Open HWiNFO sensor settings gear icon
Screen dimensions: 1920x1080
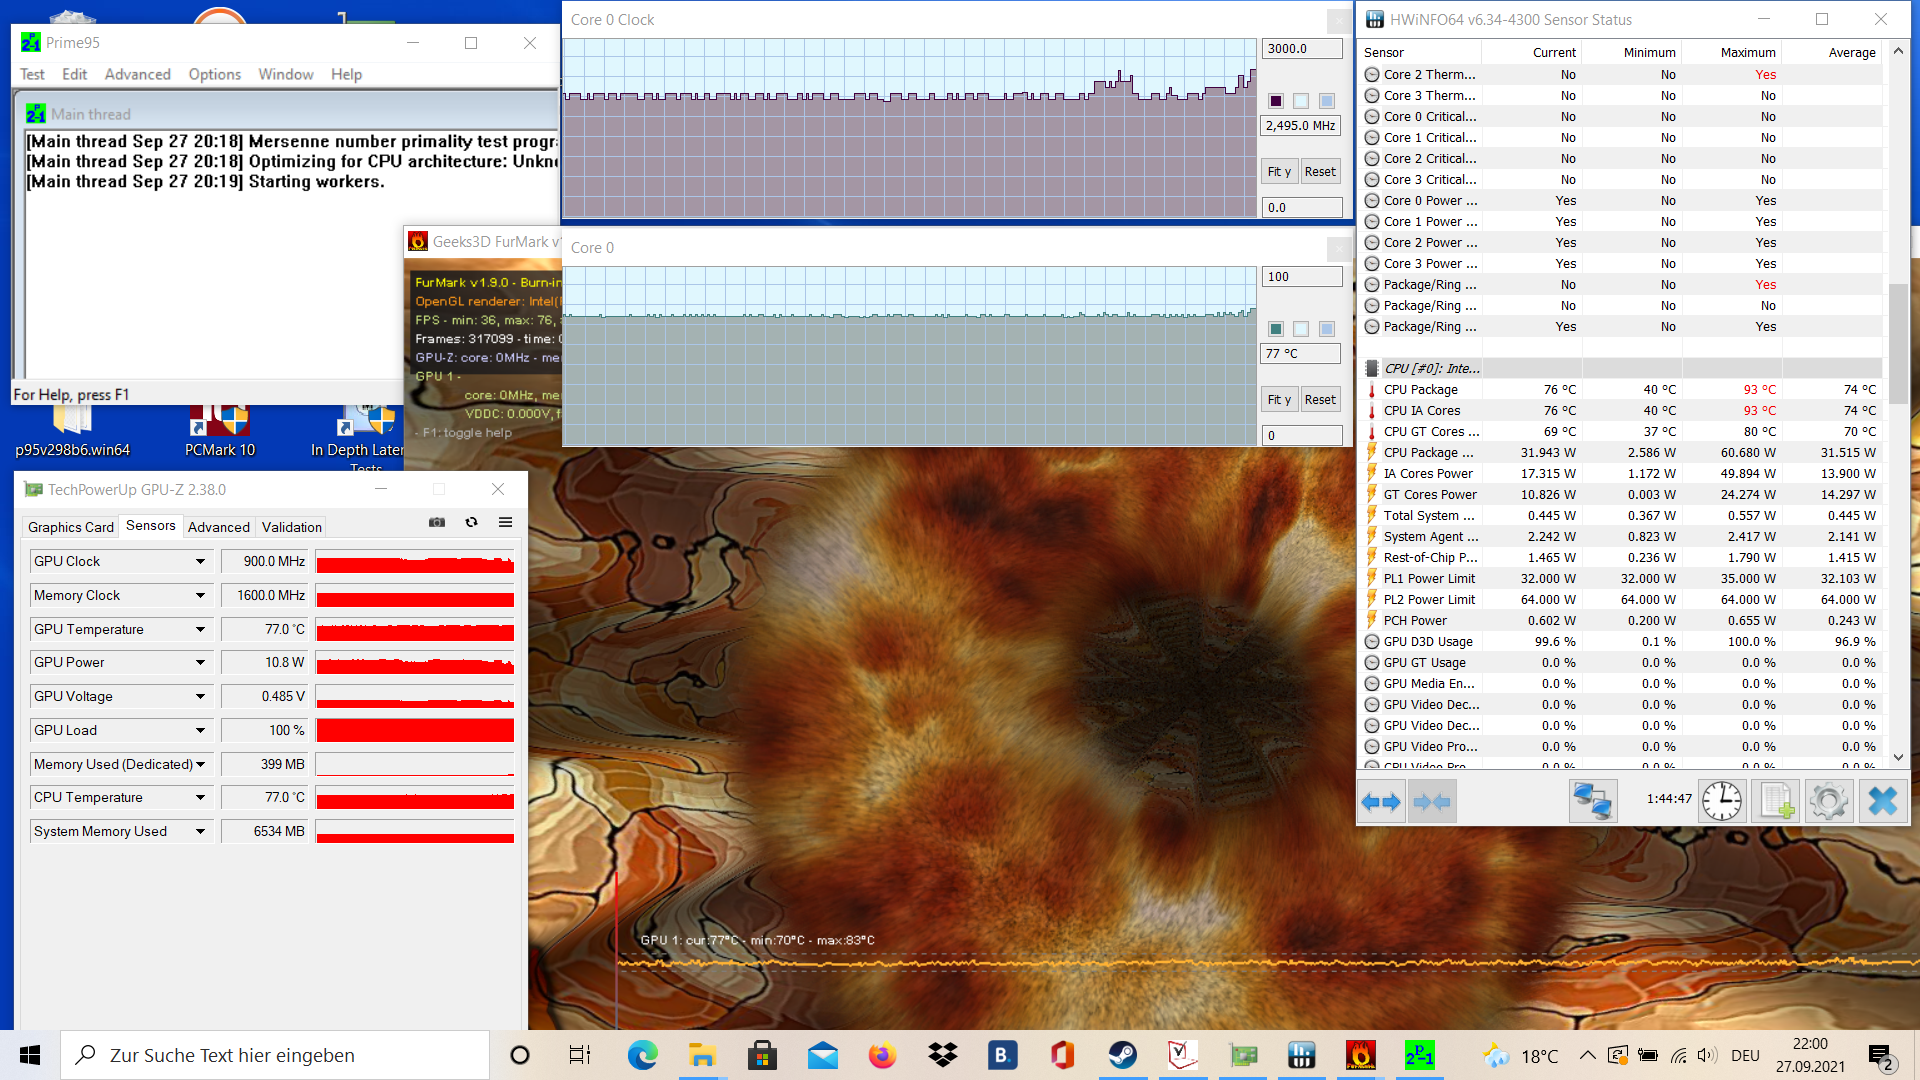pyautogui.click(x=1828, y=801)
